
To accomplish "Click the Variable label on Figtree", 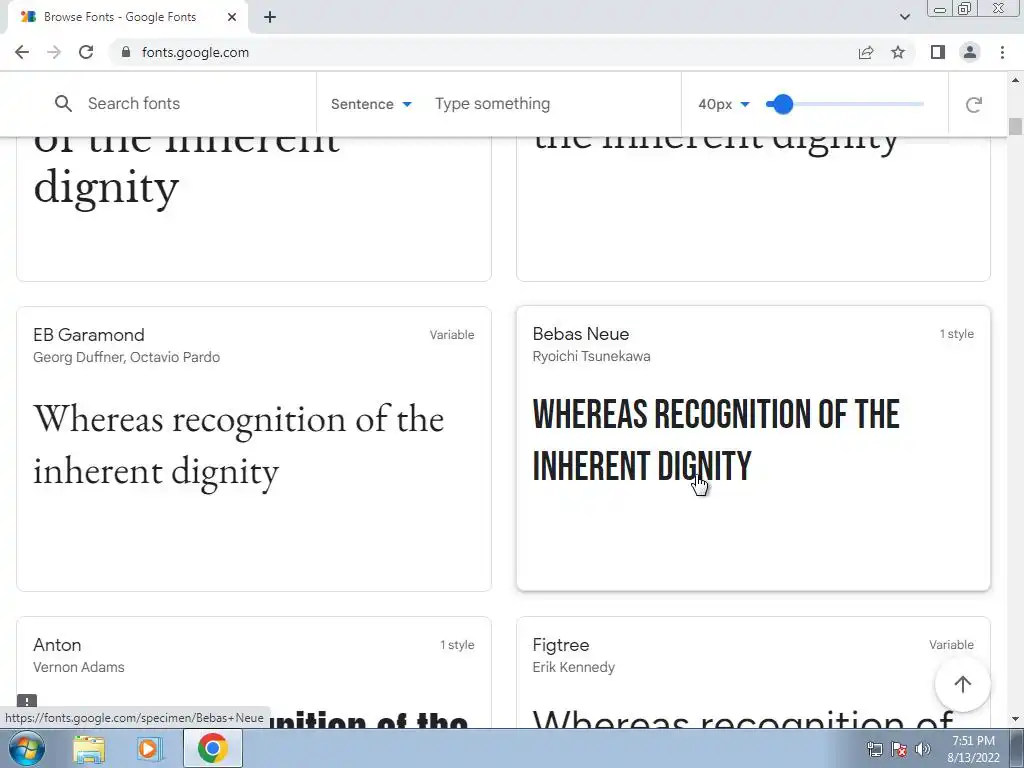I will (x=951, y=645).
